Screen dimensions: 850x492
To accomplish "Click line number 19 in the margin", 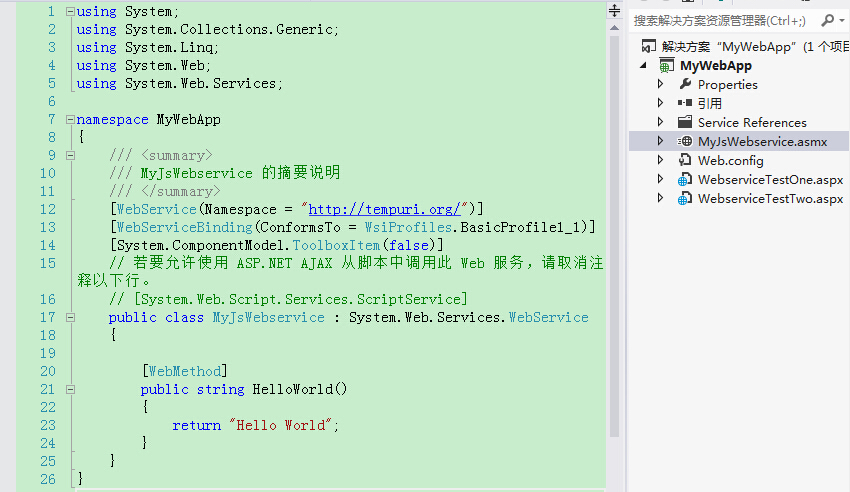I will [x=48, y=353].
